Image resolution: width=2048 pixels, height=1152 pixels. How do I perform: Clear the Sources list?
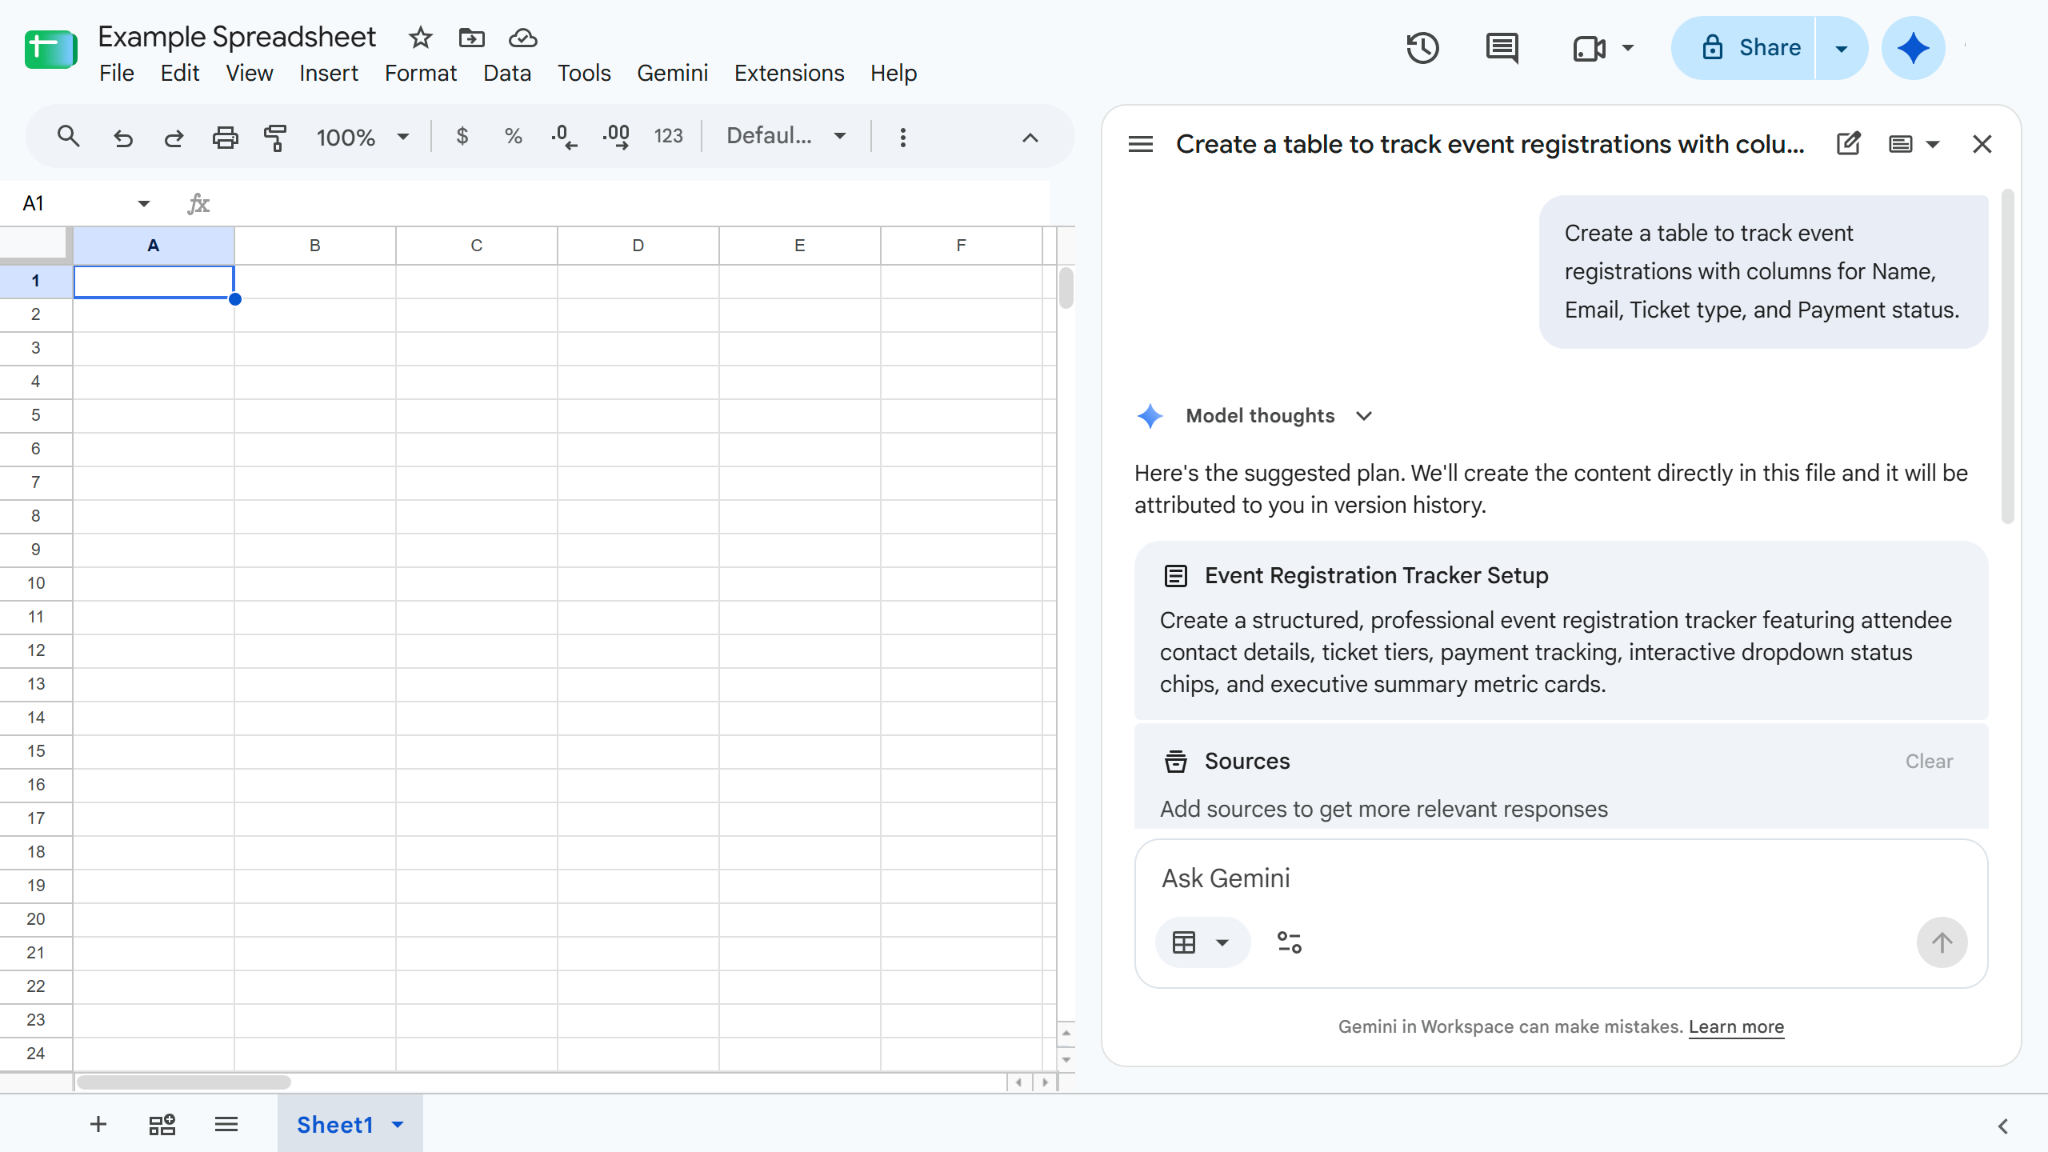(x=1928, y=761)
